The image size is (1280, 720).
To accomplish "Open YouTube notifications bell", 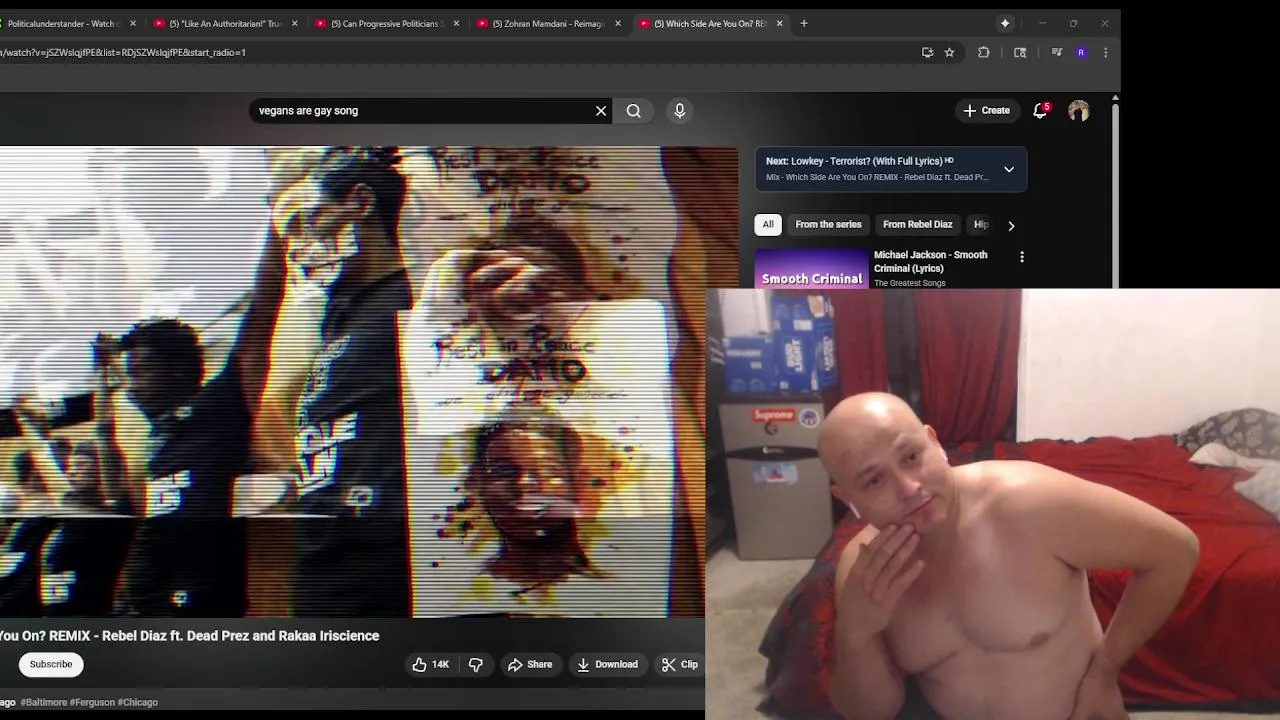I will [1040, 110].
